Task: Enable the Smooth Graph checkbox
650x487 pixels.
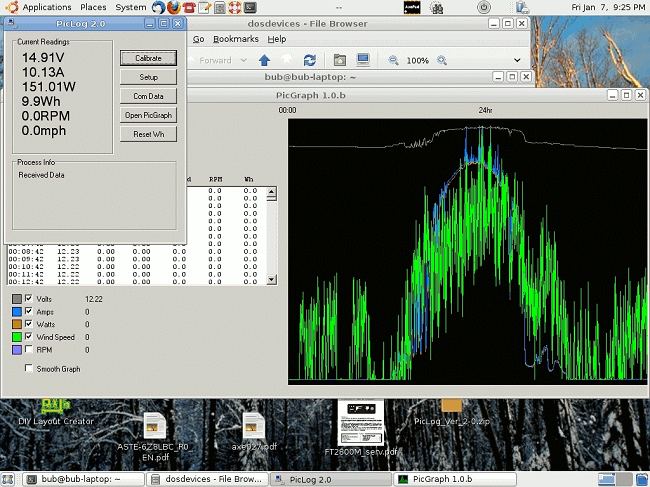Action: (30, 369)
